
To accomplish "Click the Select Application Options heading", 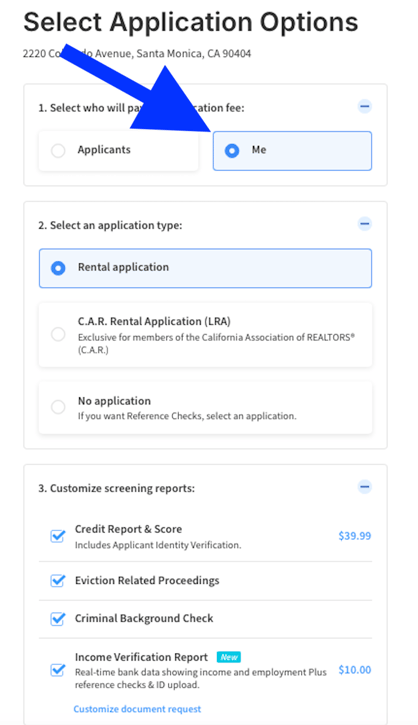I will coord(191,22).
